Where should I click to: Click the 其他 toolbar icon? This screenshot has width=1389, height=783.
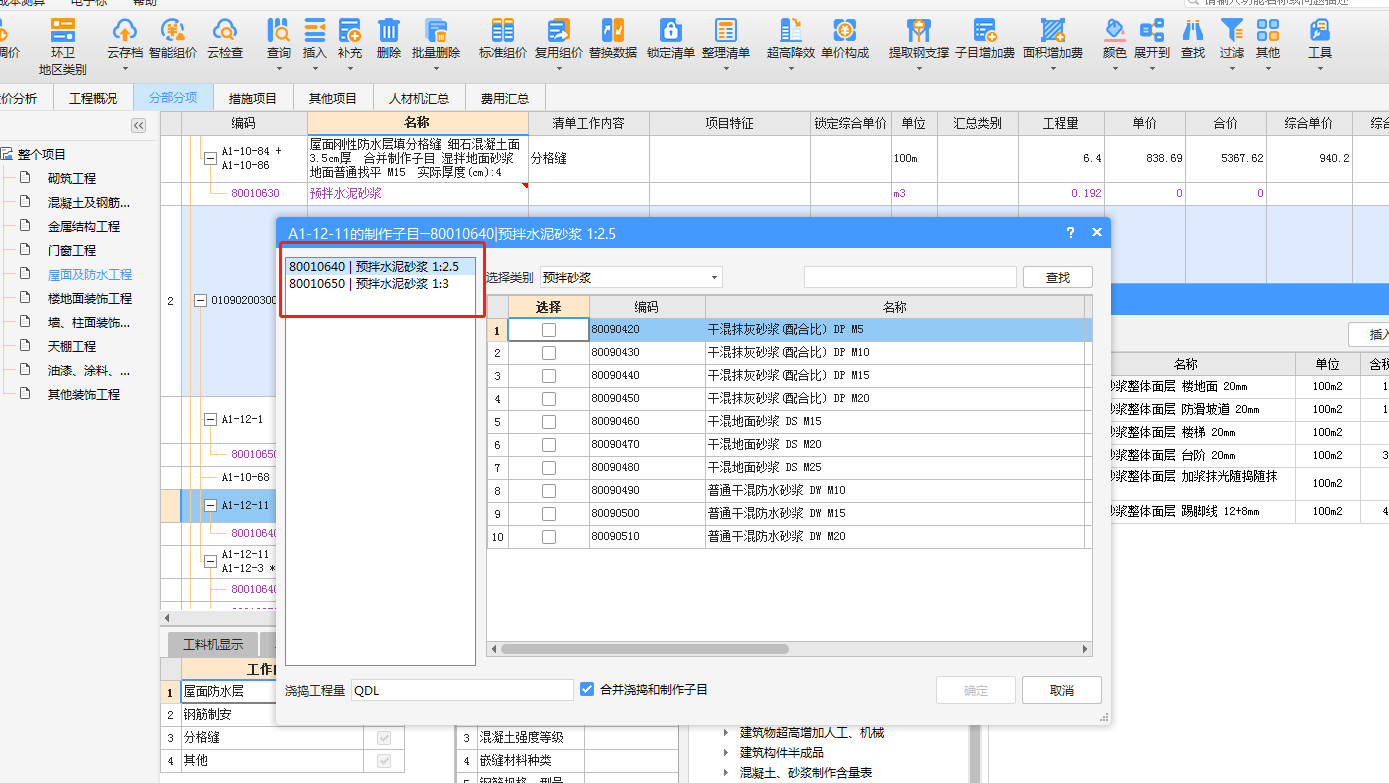(1268, 31)
